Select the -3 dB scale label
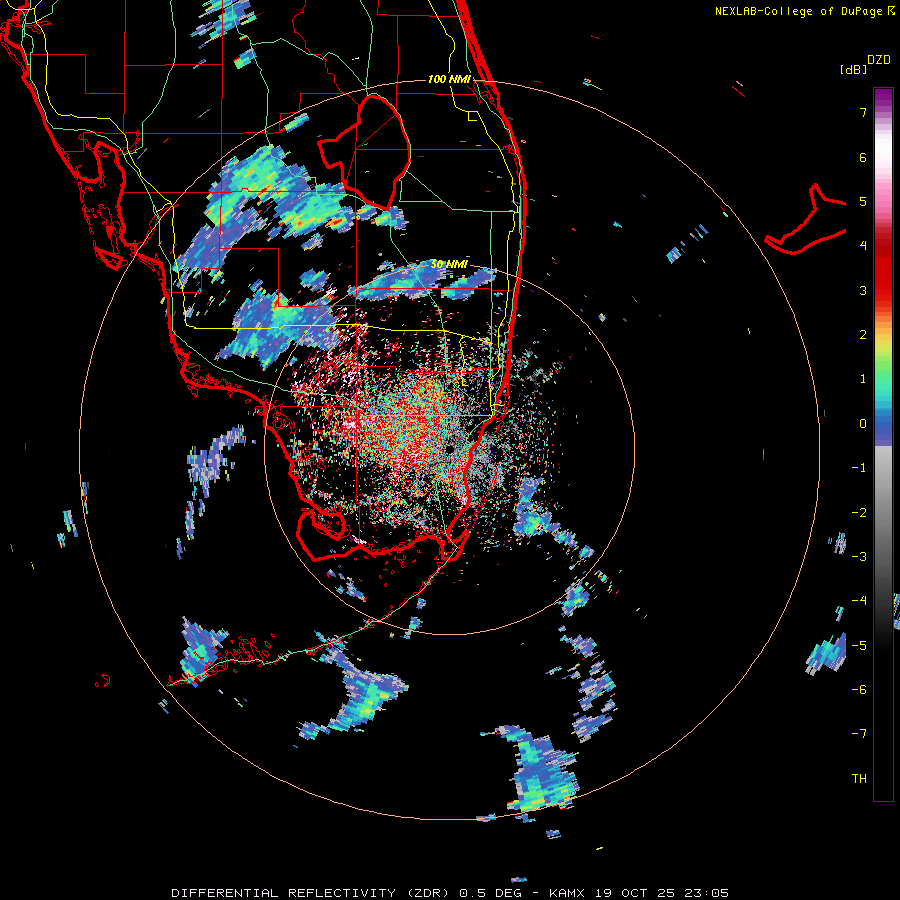The image size is (900, 900). [x=859, y=557]
